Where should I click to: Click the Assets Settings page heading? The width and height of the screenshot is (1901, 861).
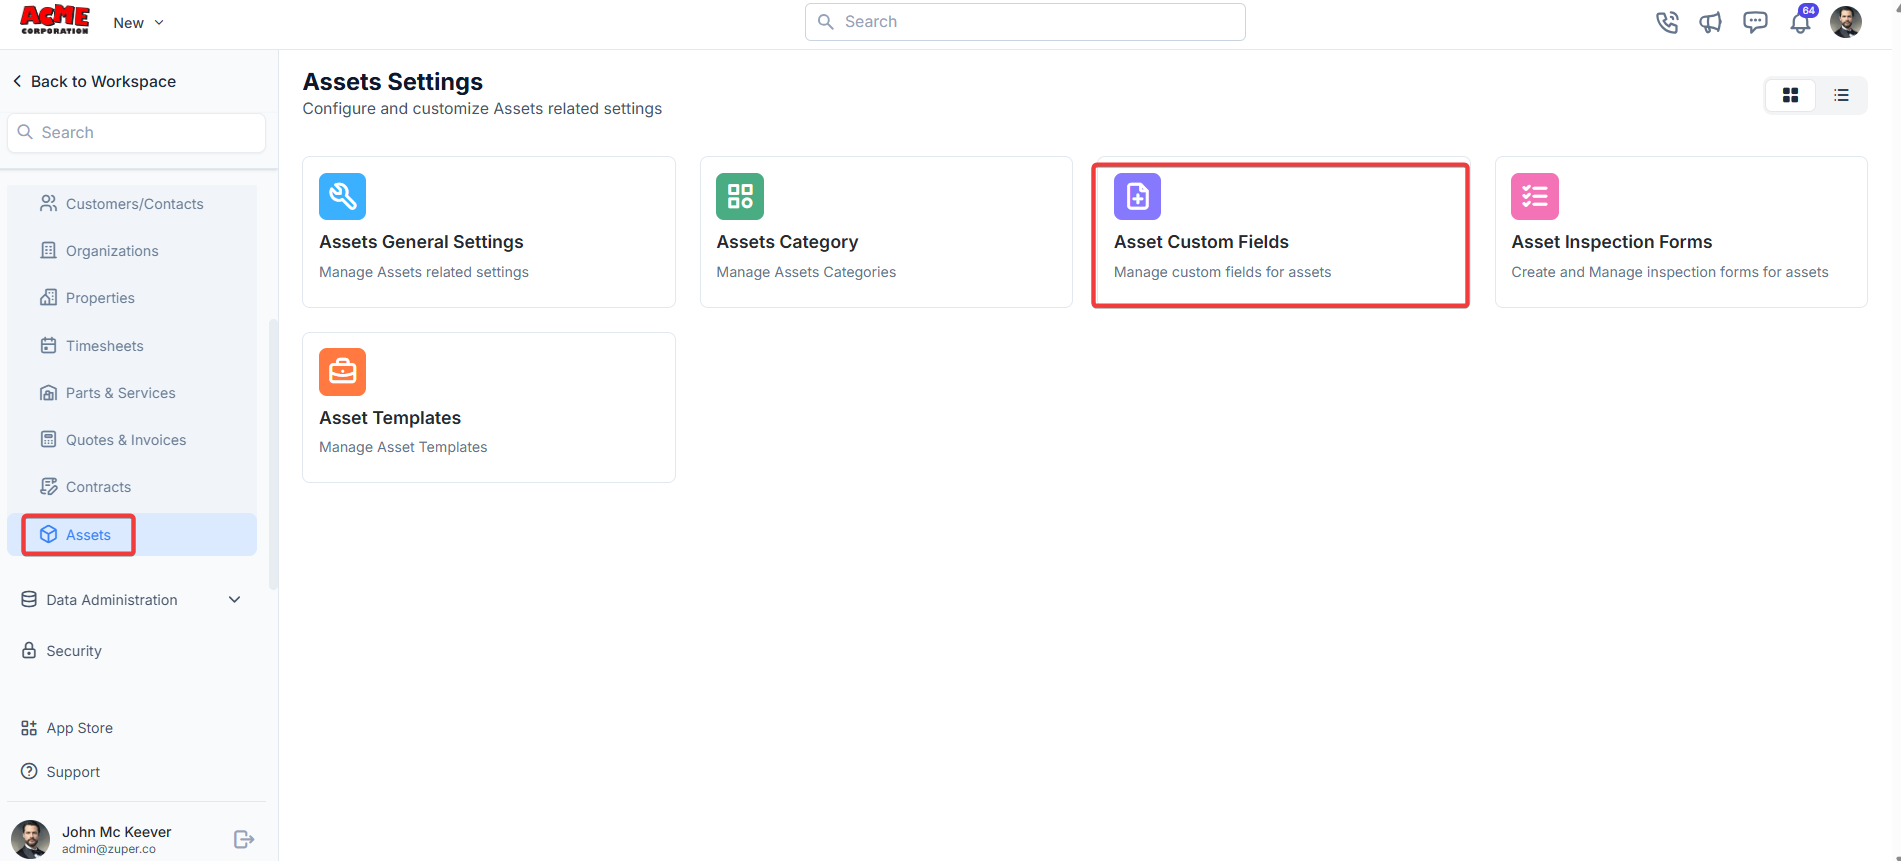(393, 82)
